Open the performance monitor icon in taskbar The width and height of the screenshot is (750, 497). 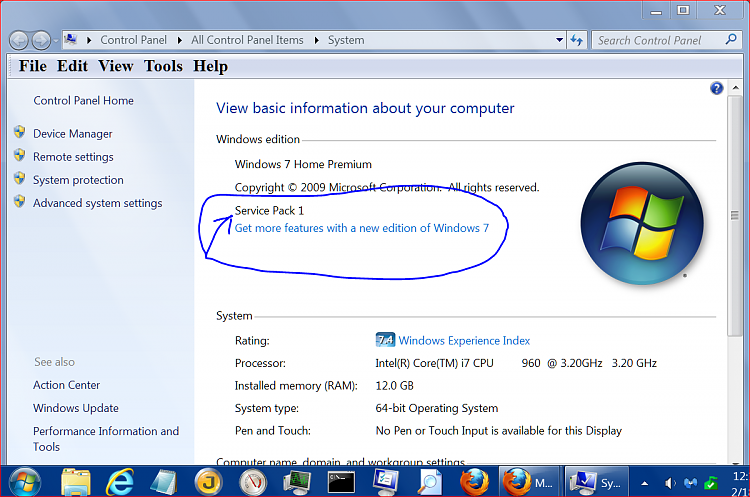[297, 482]
